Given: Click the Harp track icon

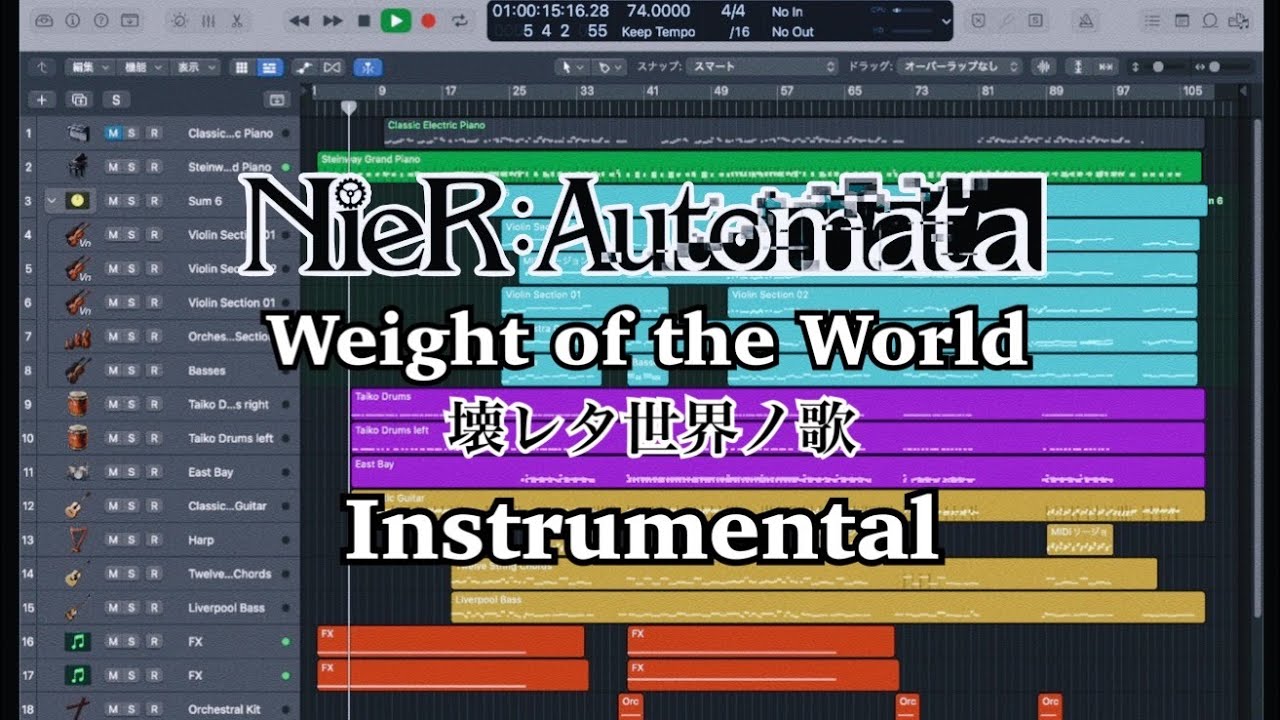Looking at the screenshot, I should (x=78, y=540).
